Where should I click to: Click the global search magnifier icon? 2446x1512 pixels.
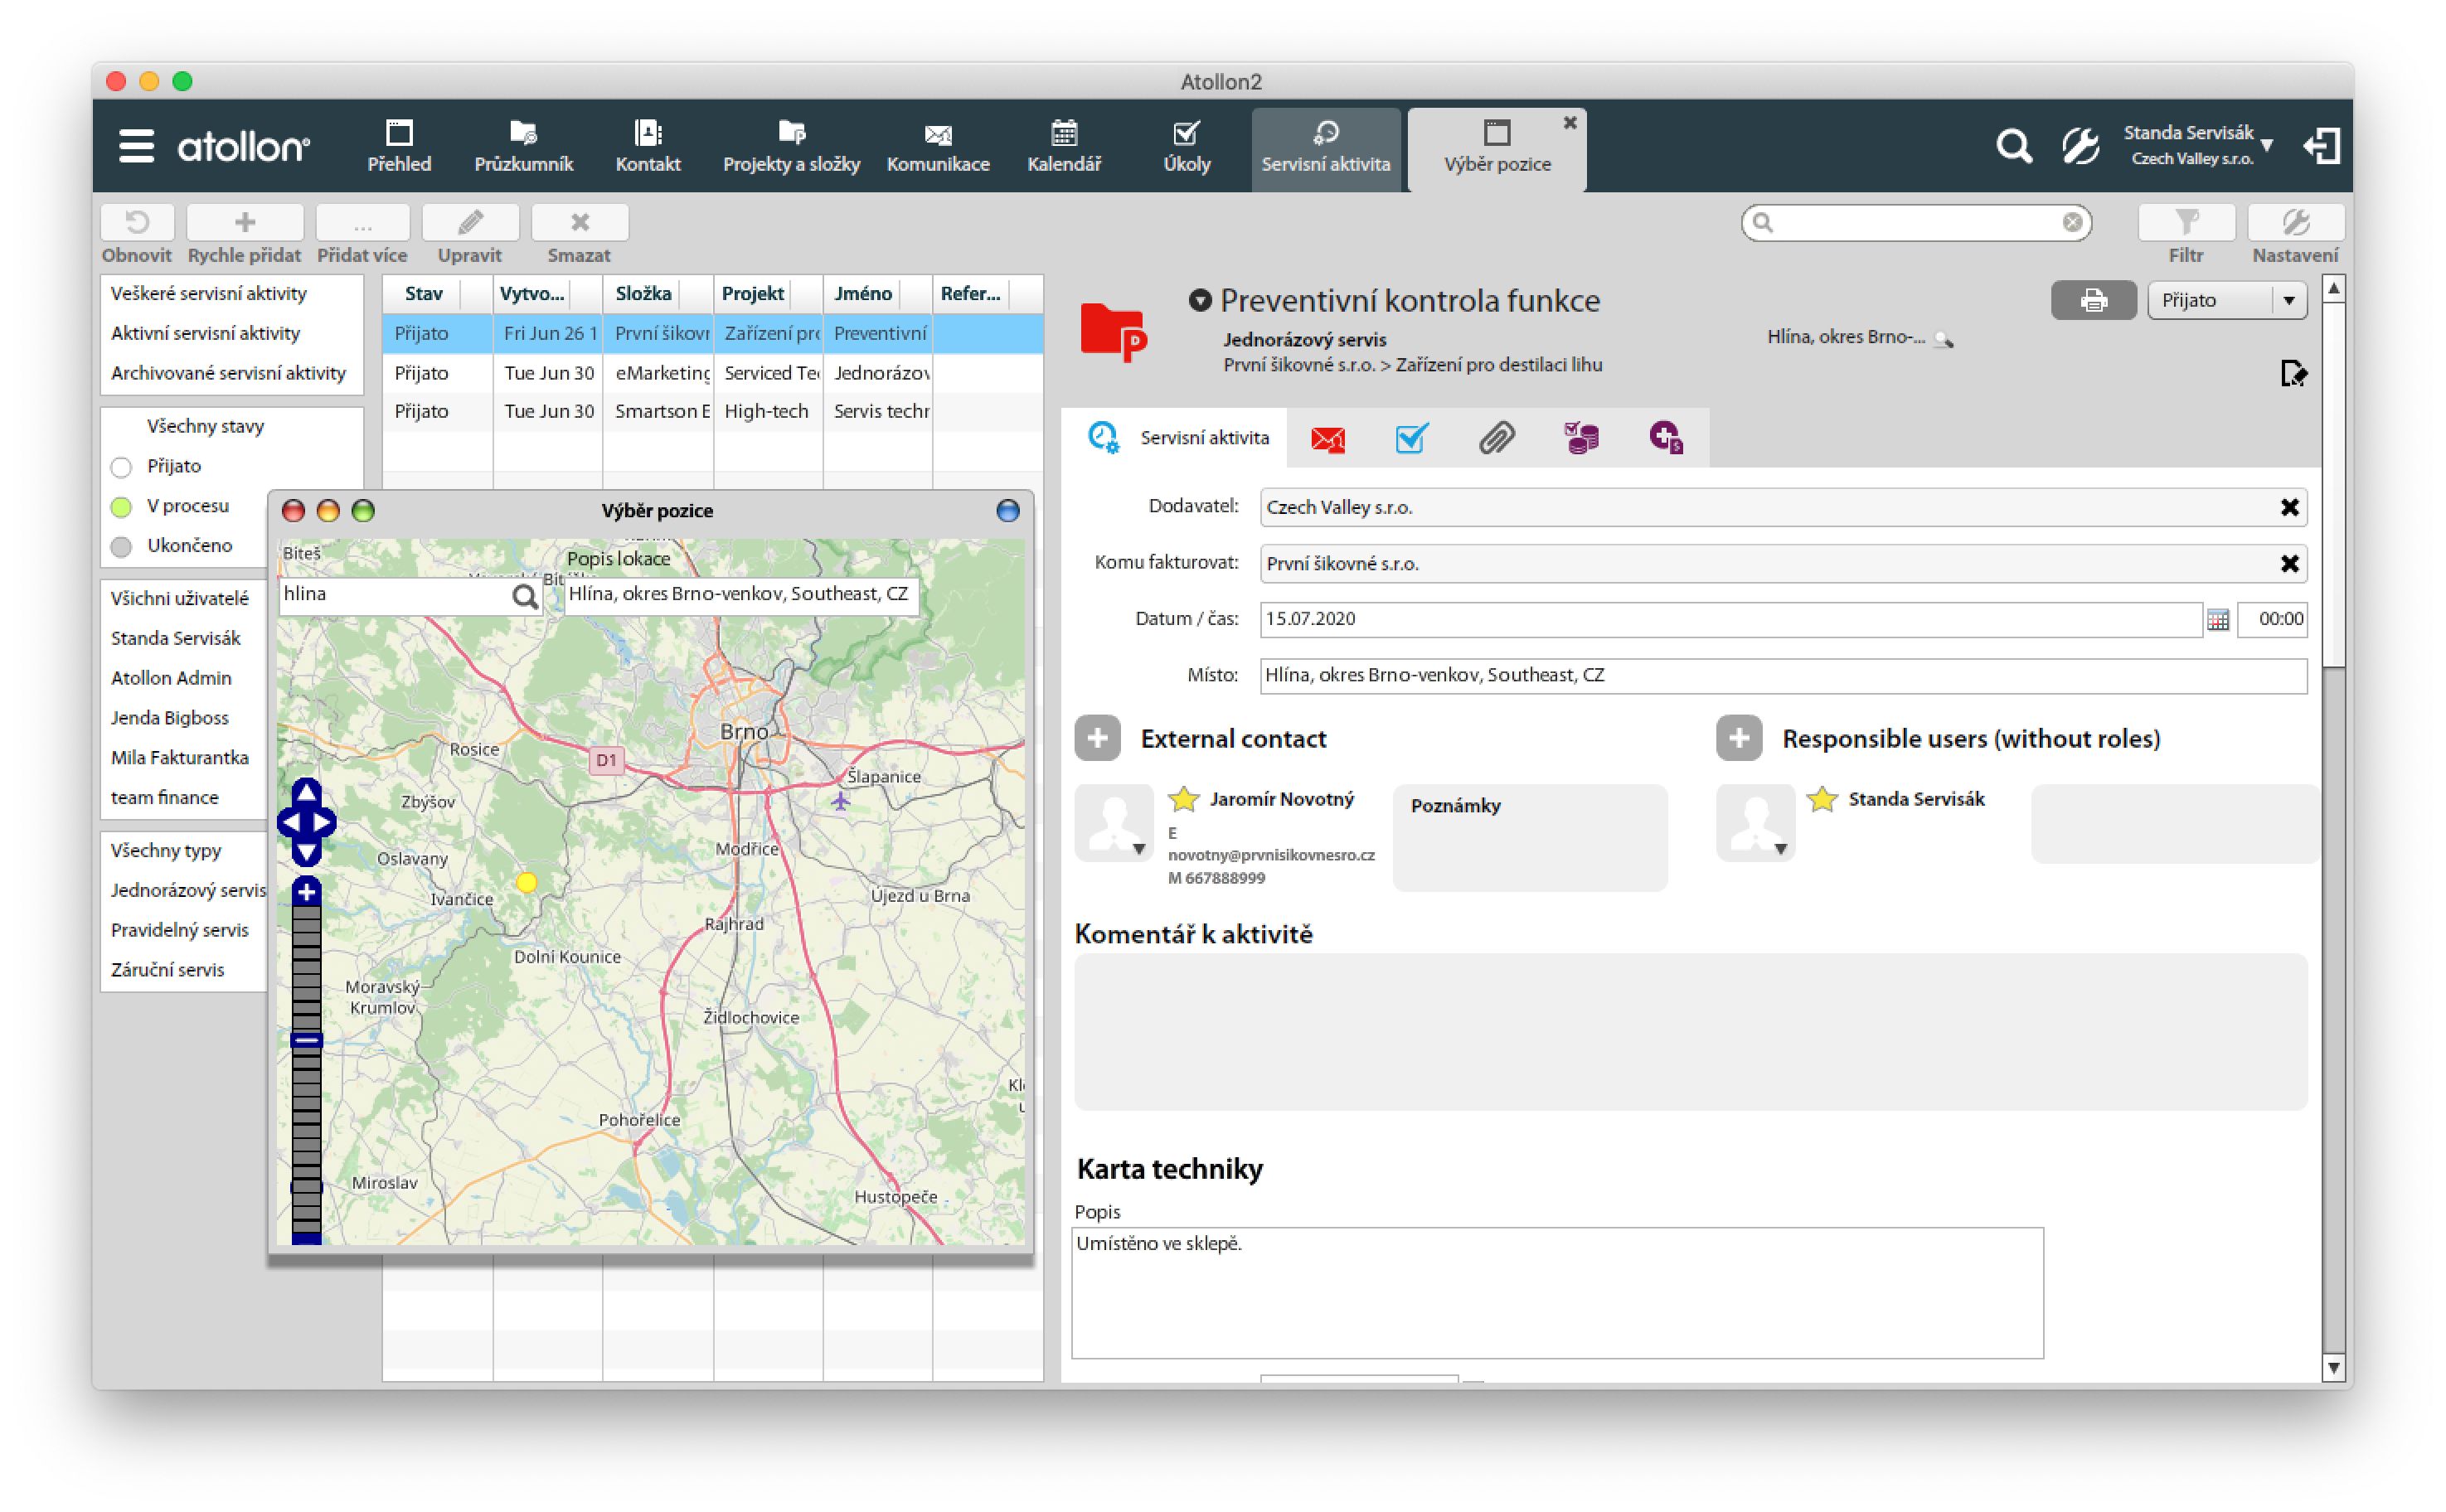tap(2013, 147)
